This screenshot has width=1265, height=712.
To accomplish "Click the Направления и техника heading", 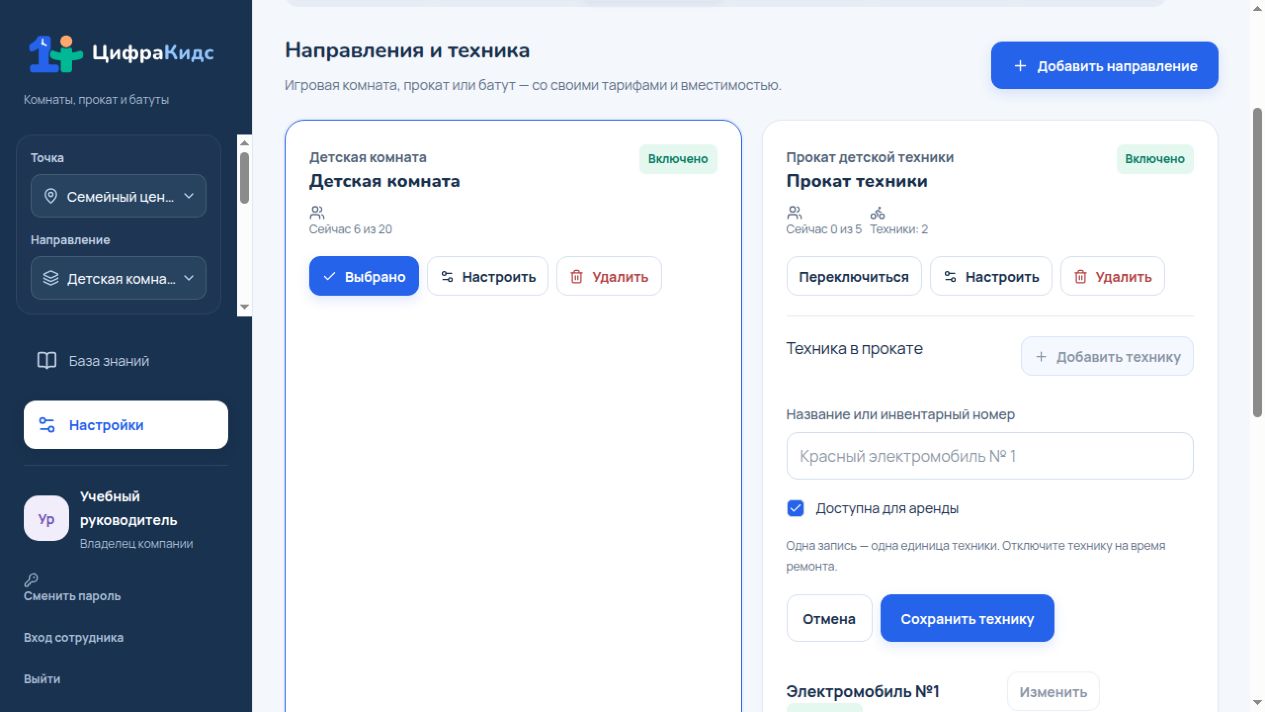I will point(408,50).
